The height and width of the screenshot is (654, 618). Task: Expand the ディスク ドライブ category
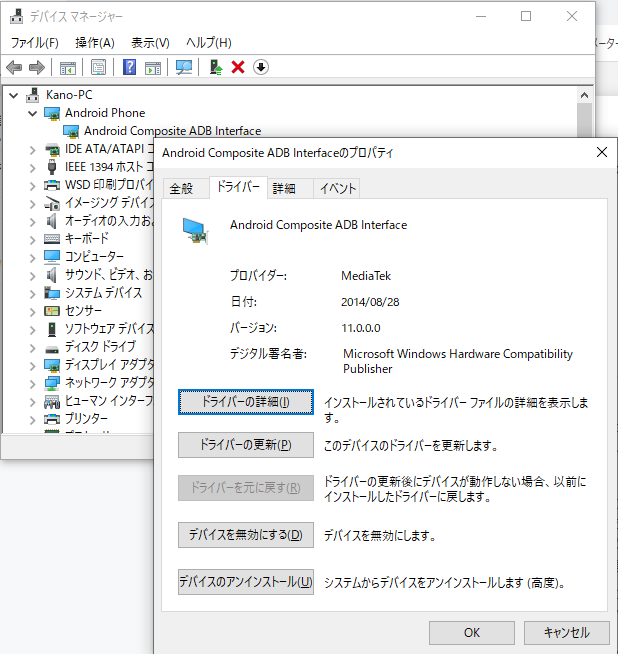pos(33,347)
